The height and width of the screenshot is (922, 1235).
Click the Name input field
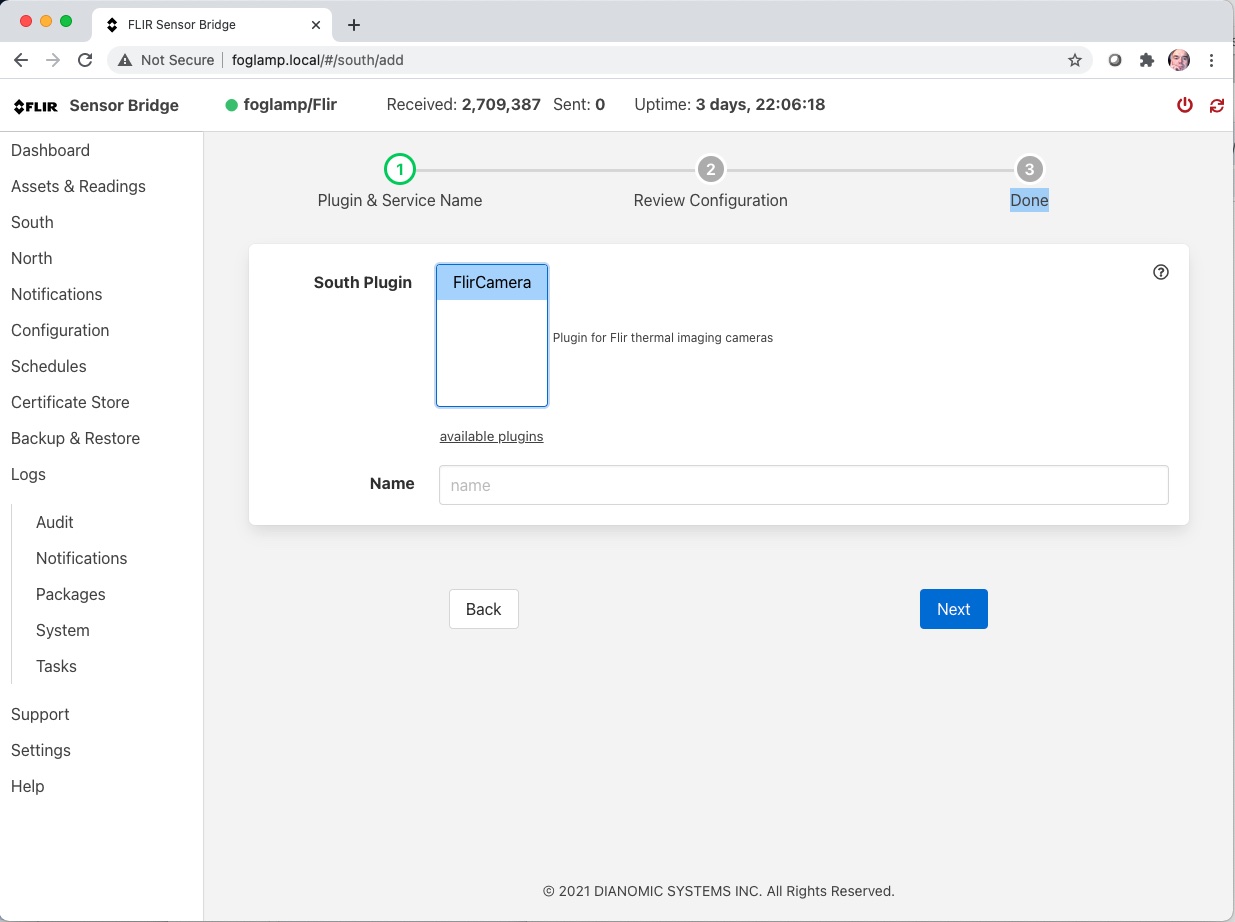click(x=804, y=485)
